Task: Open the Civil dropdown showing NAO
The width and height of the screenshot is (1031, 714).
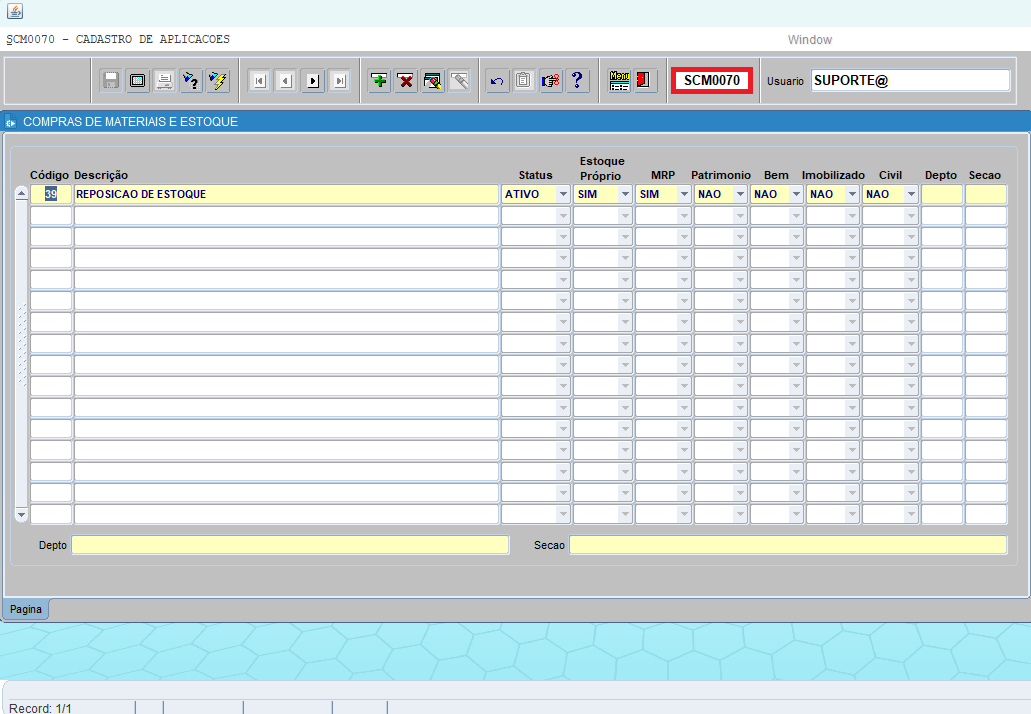Action: [911, 195]
